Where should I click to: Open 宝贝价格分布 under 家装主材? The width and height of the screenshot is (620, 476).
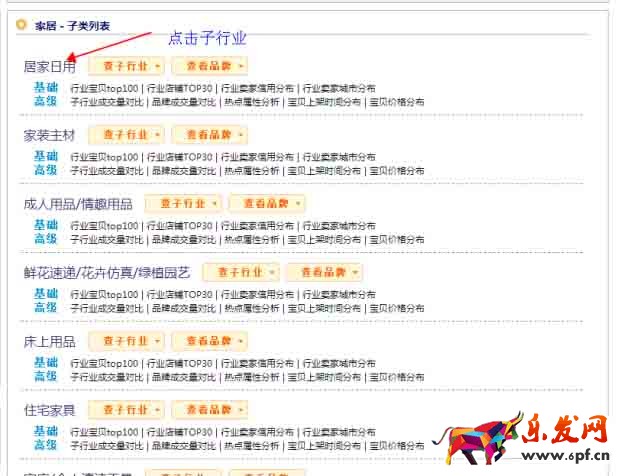click(x=396, y=170)
